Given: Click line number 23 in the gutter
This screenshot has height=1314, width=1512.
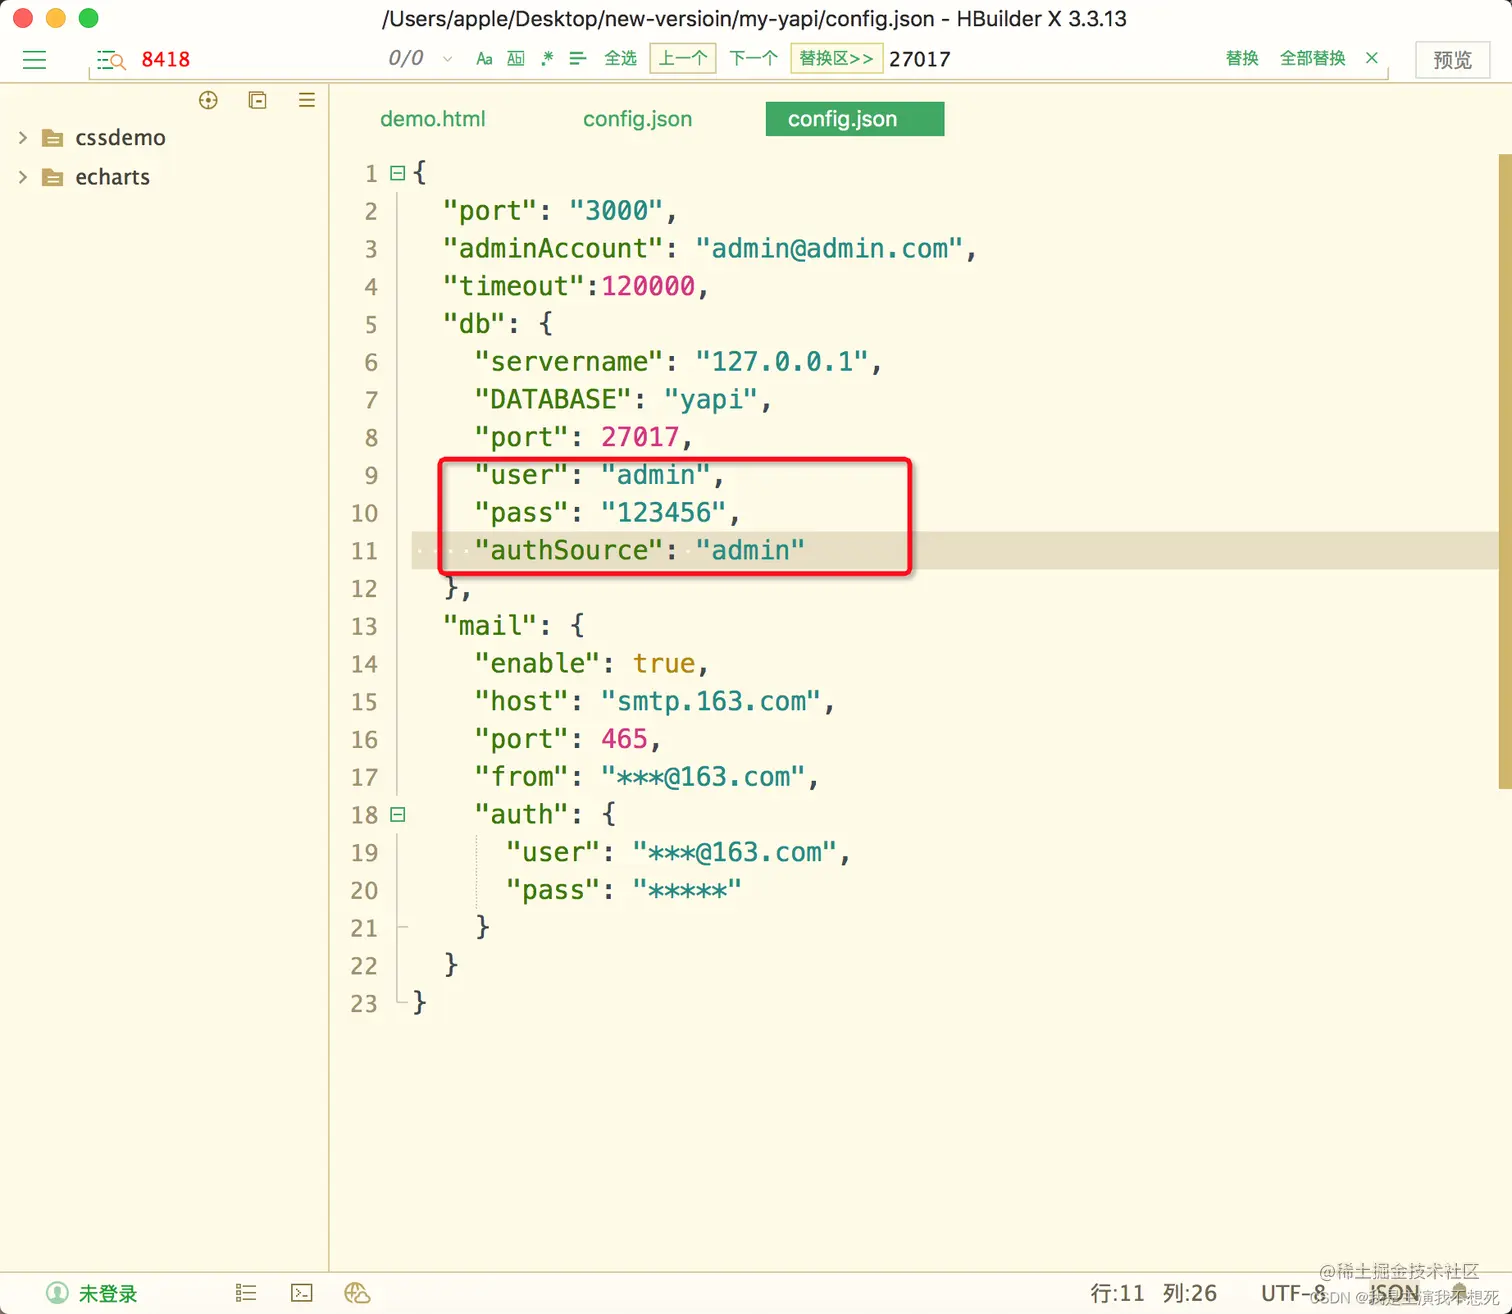Looking at the screenshot, I should click(x=364, y=1004).
